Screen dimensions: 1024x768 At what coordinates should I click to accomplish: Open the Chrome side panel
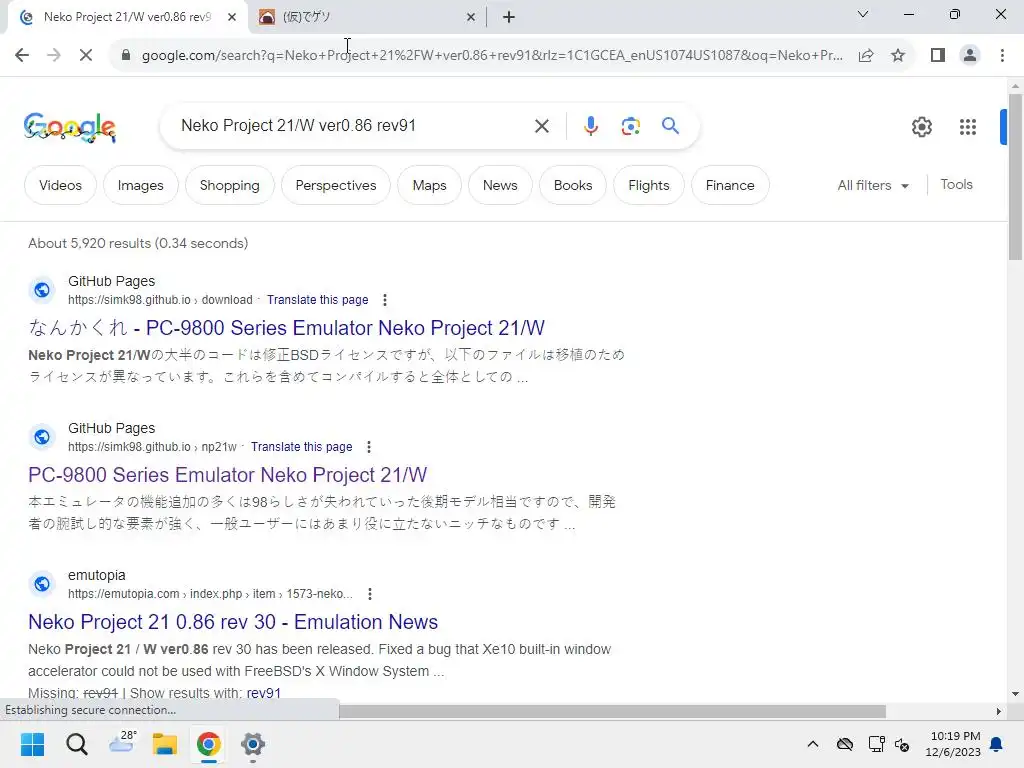[x=938, y=56]
